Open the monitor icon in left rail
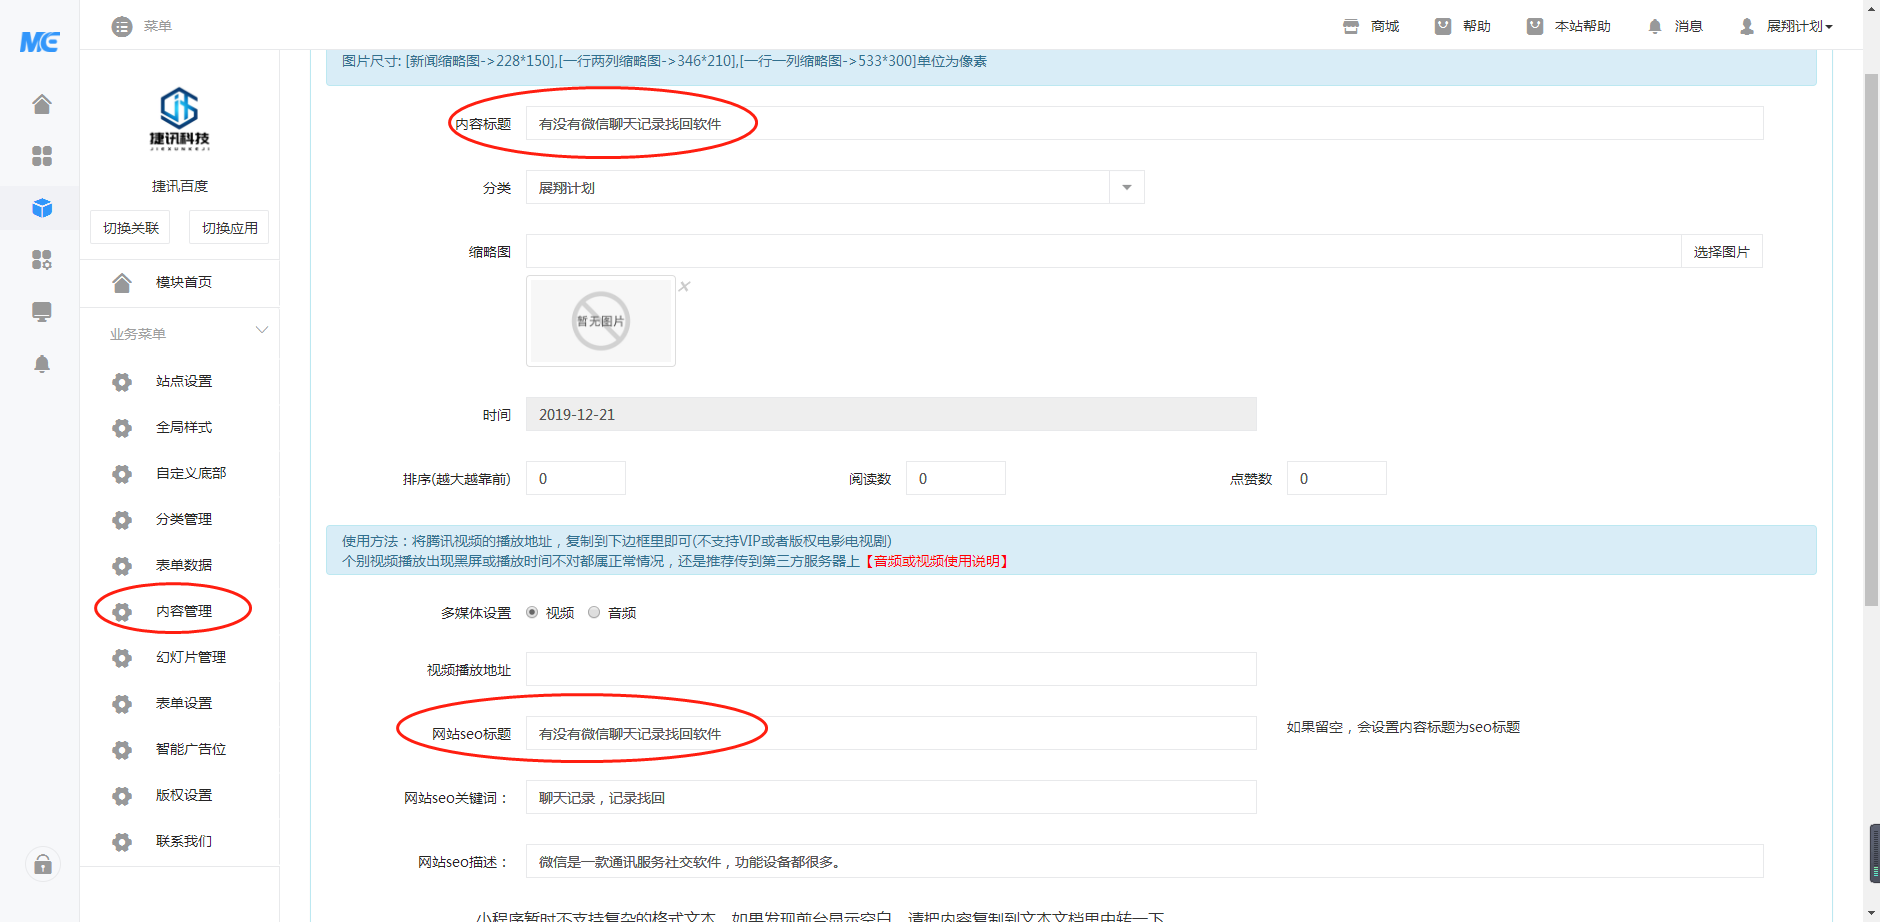Image resolution: width=1880 pixels, height=922 pixels. 42,312
